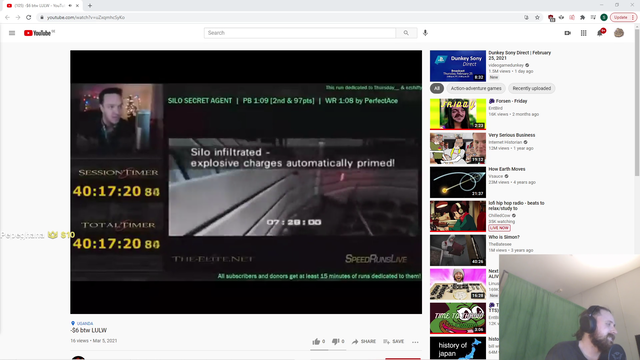
Task: Open the account avatar menu
Action: click(619, 33)
